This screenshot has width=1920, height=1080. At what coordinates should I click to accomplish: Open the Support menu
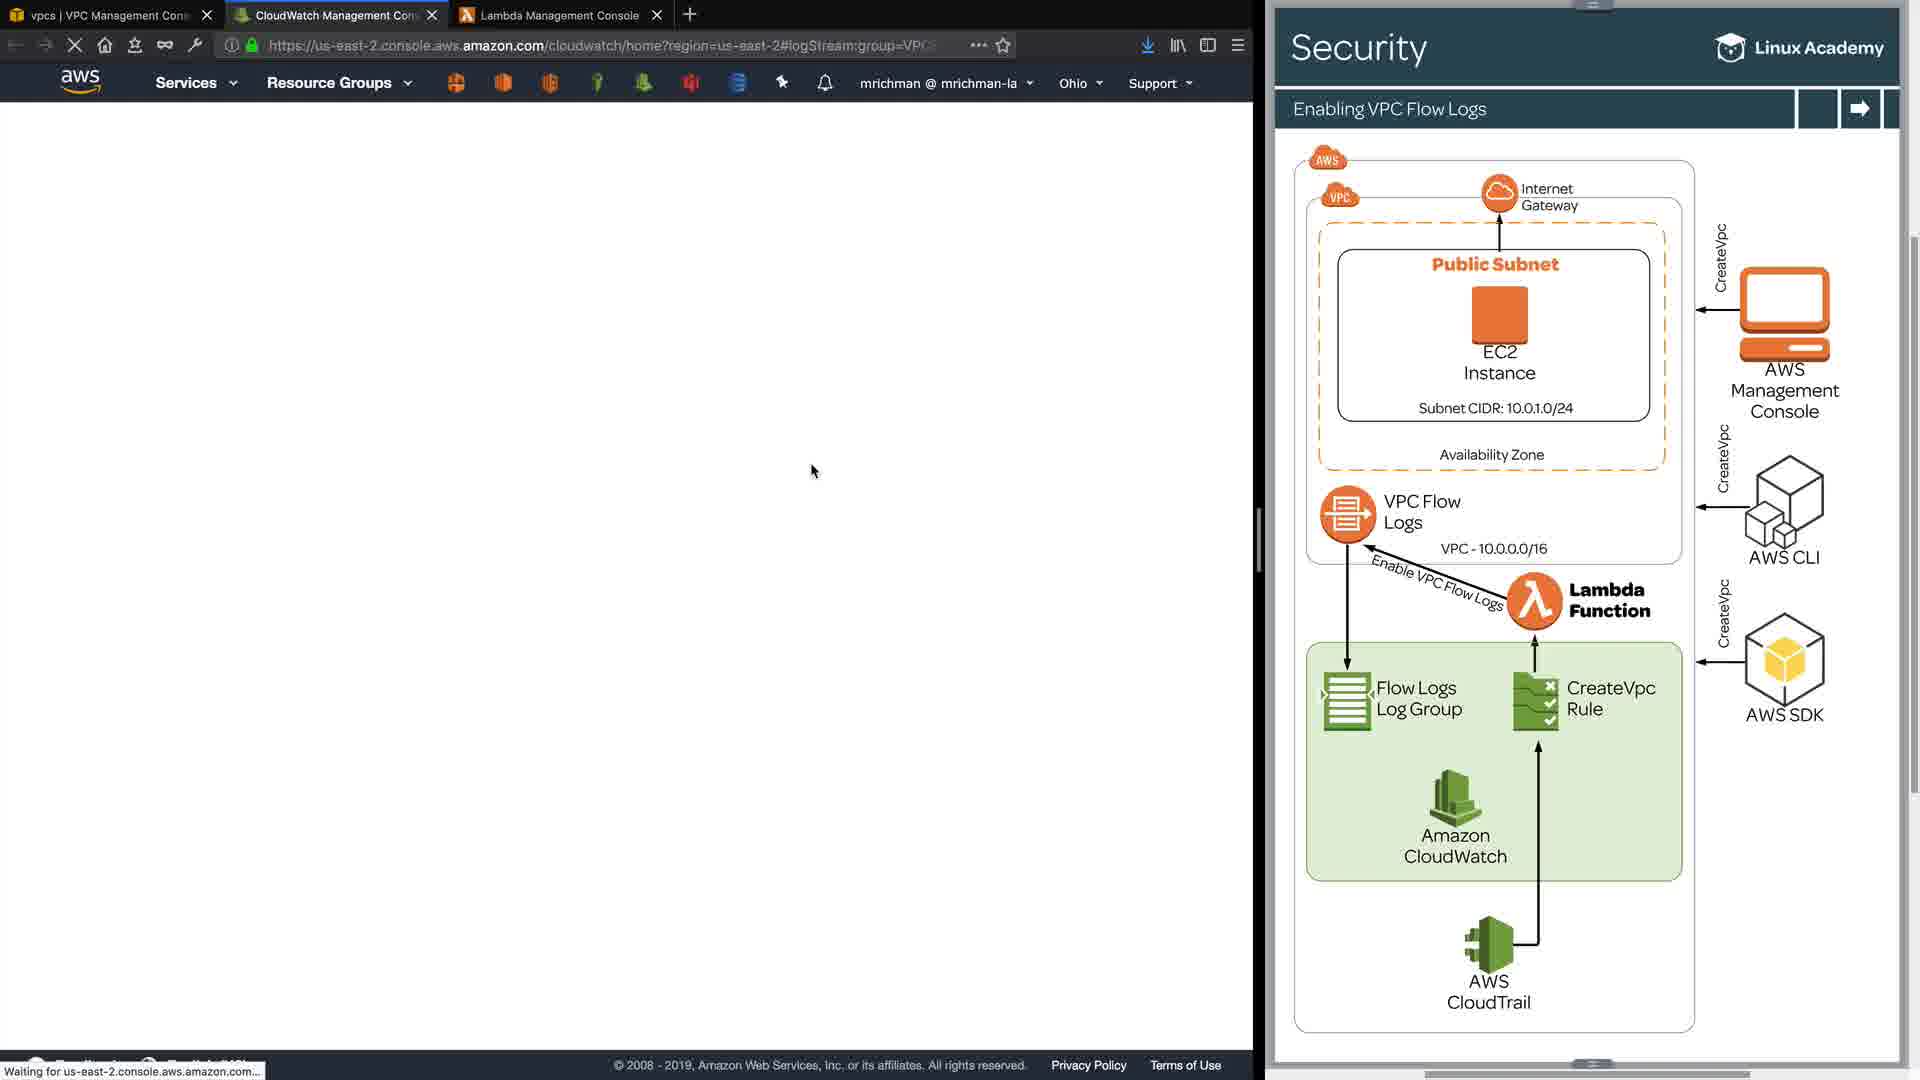click(1160, 83)
